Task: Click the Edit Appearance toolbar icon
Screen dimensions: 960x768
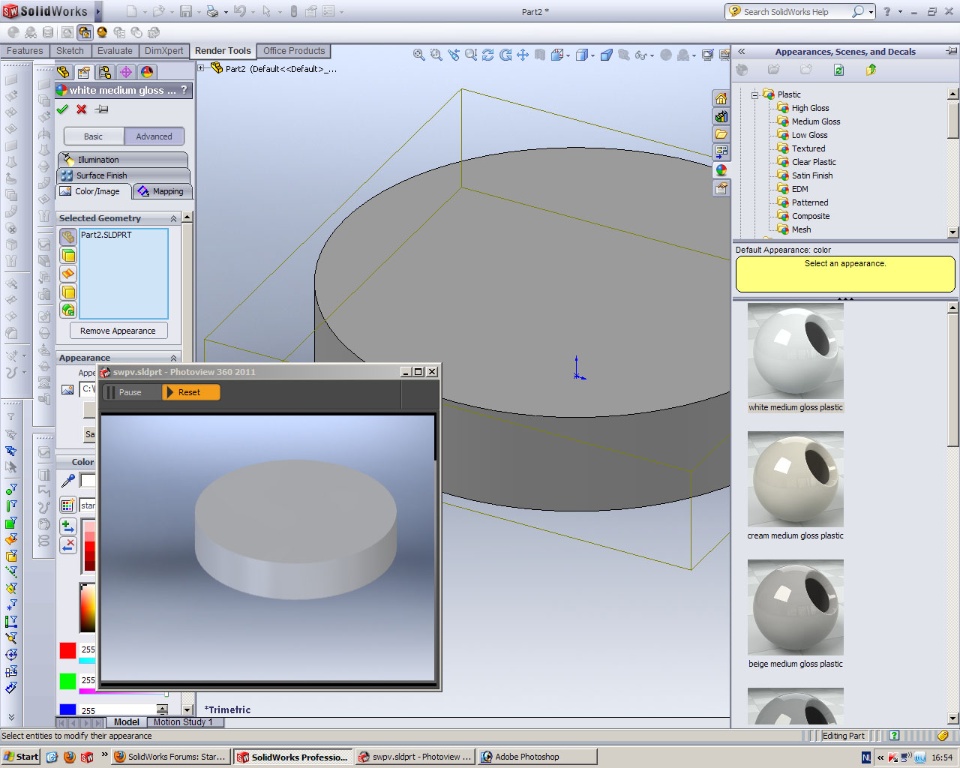Action: (84, 32)
